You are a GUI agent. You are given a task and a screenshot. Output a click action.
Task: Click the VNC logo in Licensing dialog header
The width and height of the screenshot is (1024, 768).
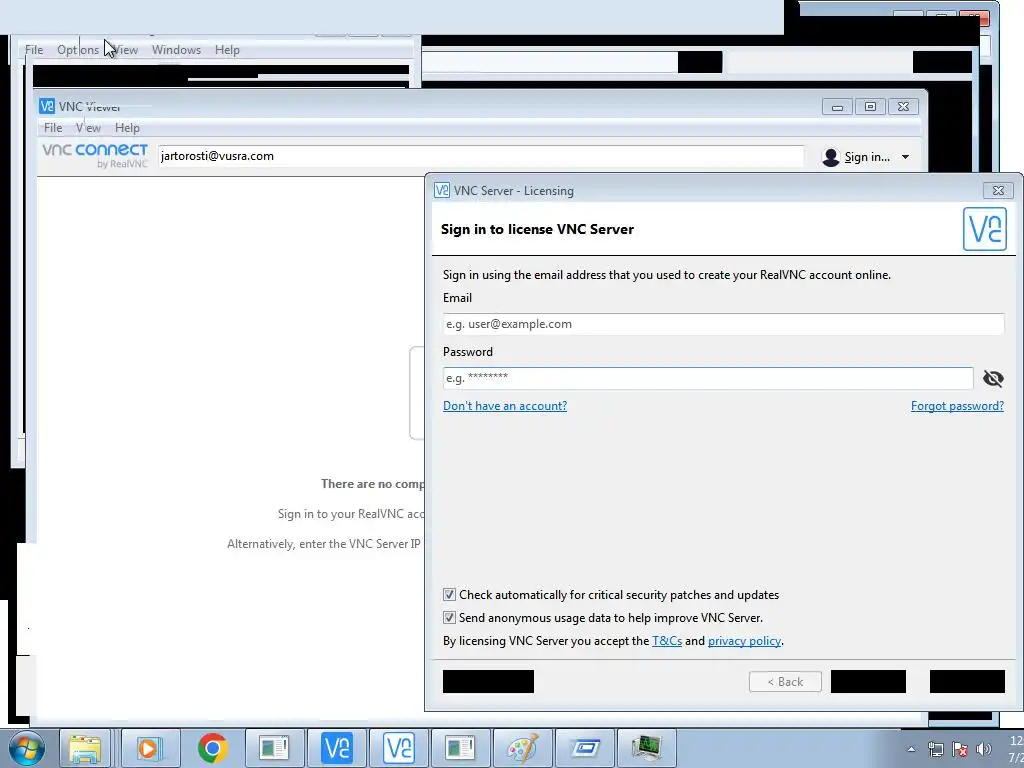pyautogui.click(x=984, y=229)
